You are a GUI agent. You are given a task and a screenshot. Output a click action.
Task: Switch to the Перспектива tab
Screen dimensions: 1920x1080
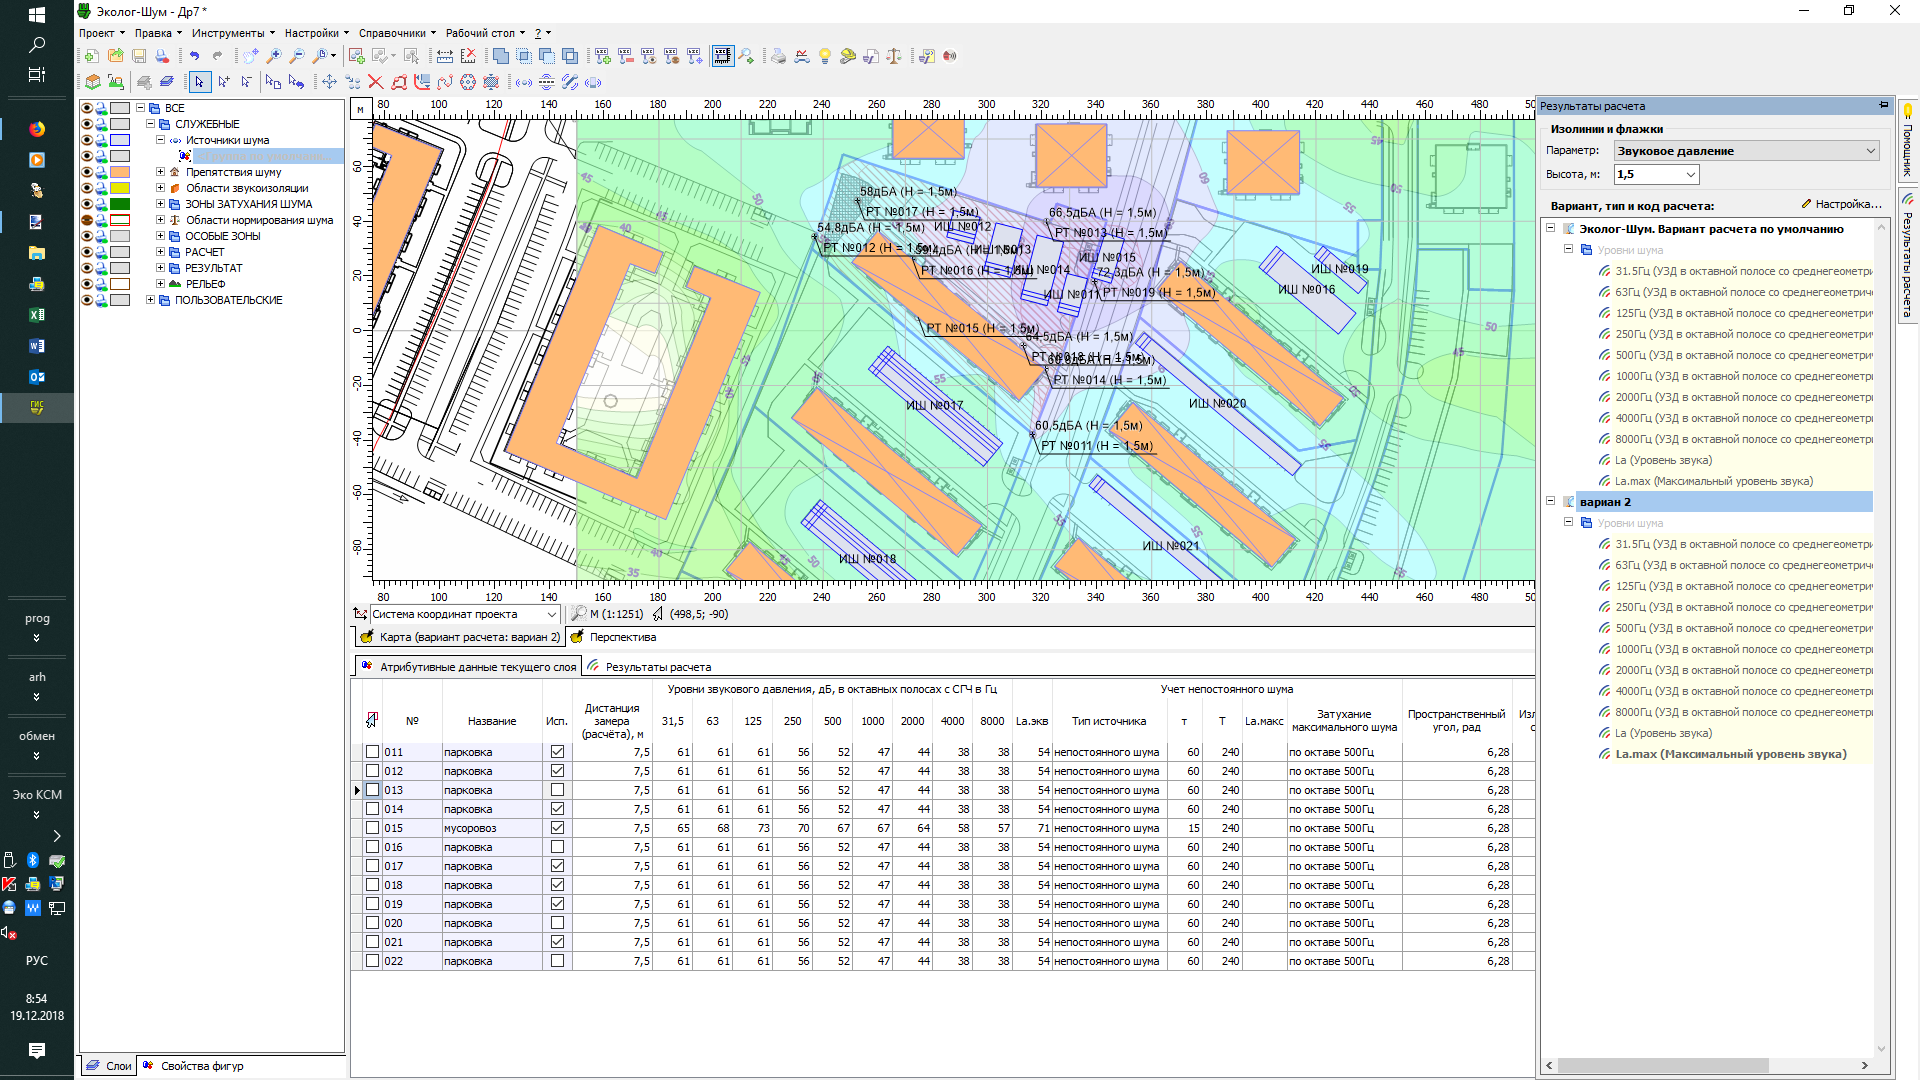point(622,637)
